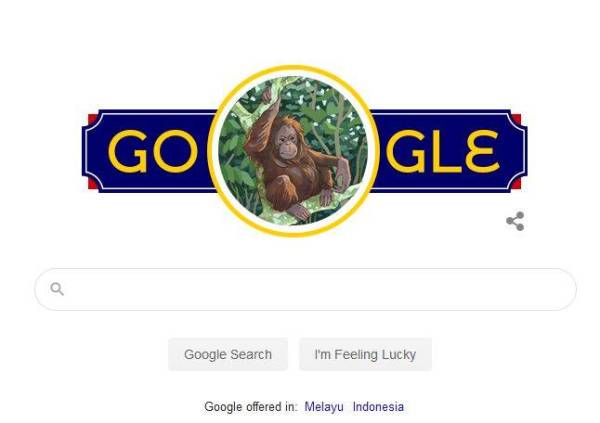Click the red bottom-right banner corner
The width and height of the screenshot is (600, 423).
point(517,184)
